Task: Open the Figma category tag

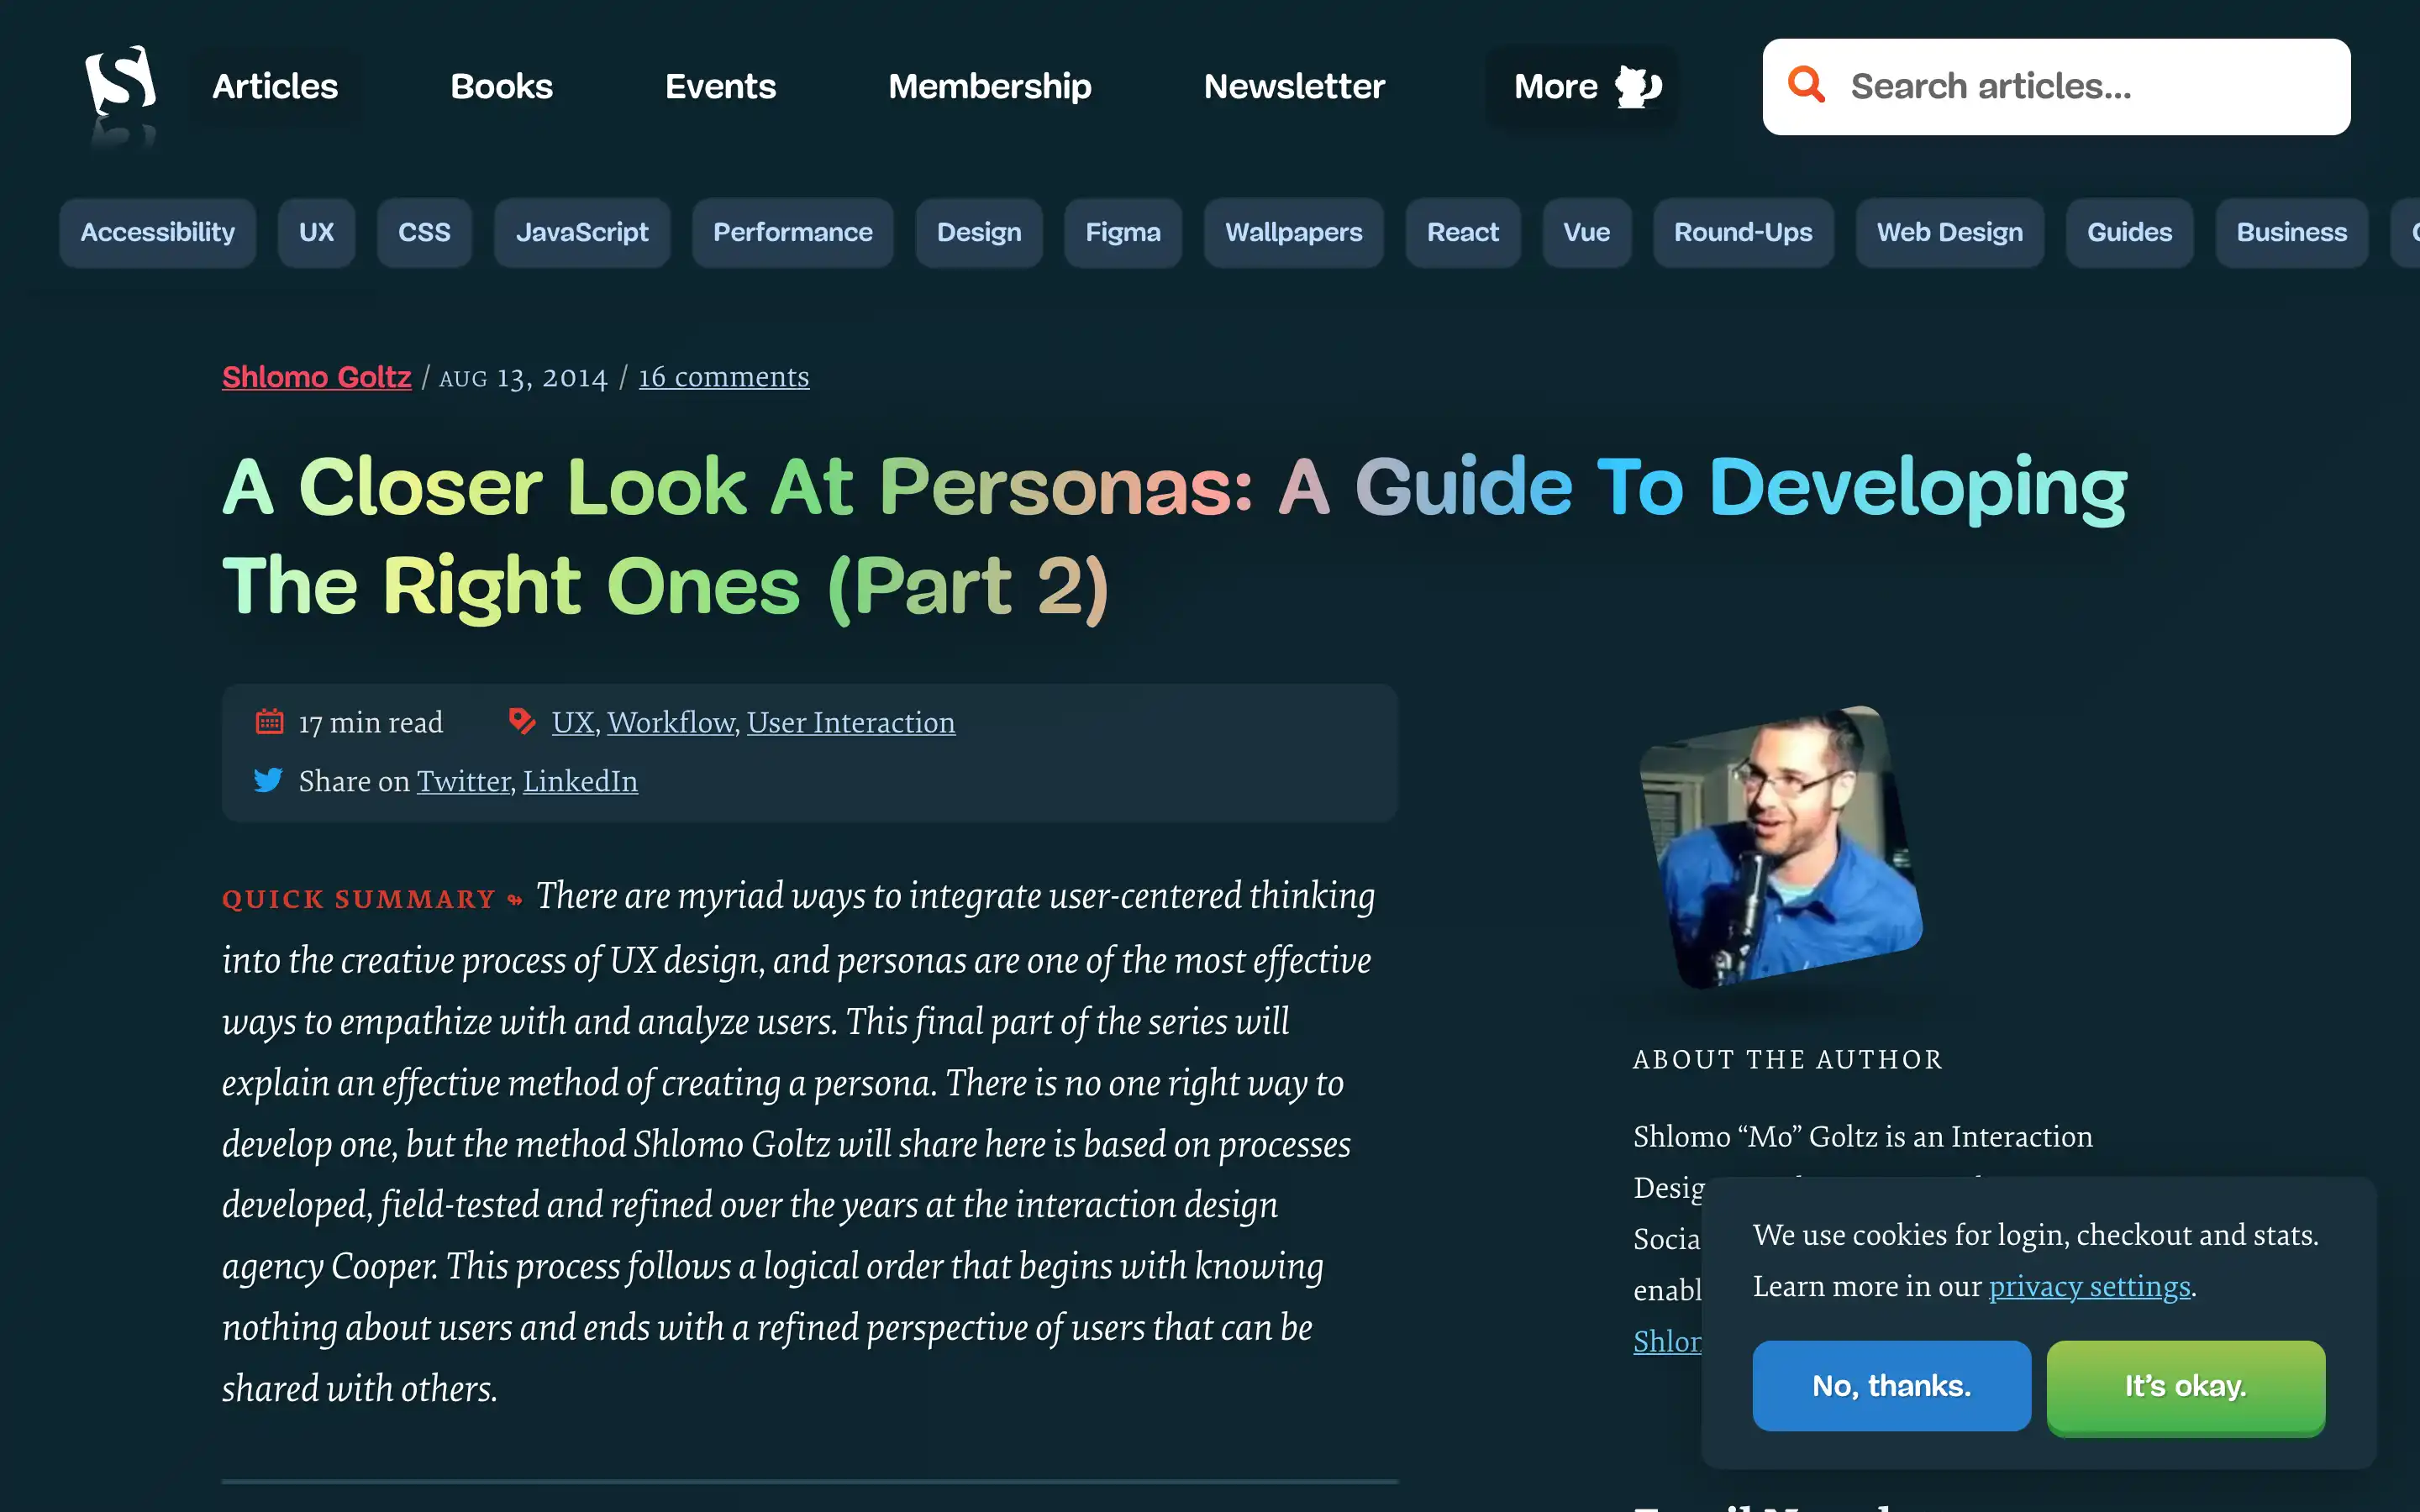Action: click(1123, 233)
